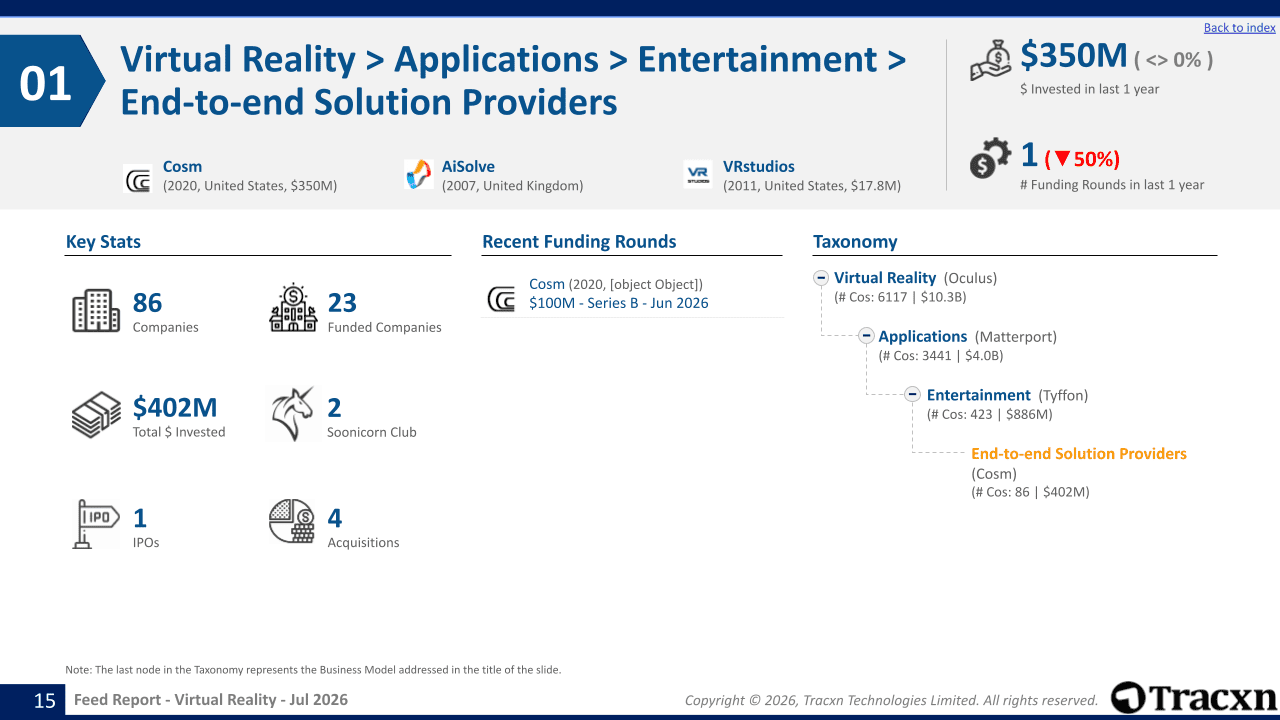Image resolution: width=1280 pixels, height=720 pixels.
Task: Collapse the Applications taxonomy node
Action: pos(867,336)
